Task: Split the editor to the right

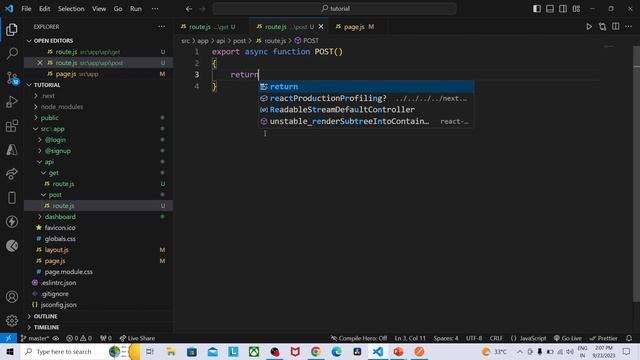Action: pos(616,27)
